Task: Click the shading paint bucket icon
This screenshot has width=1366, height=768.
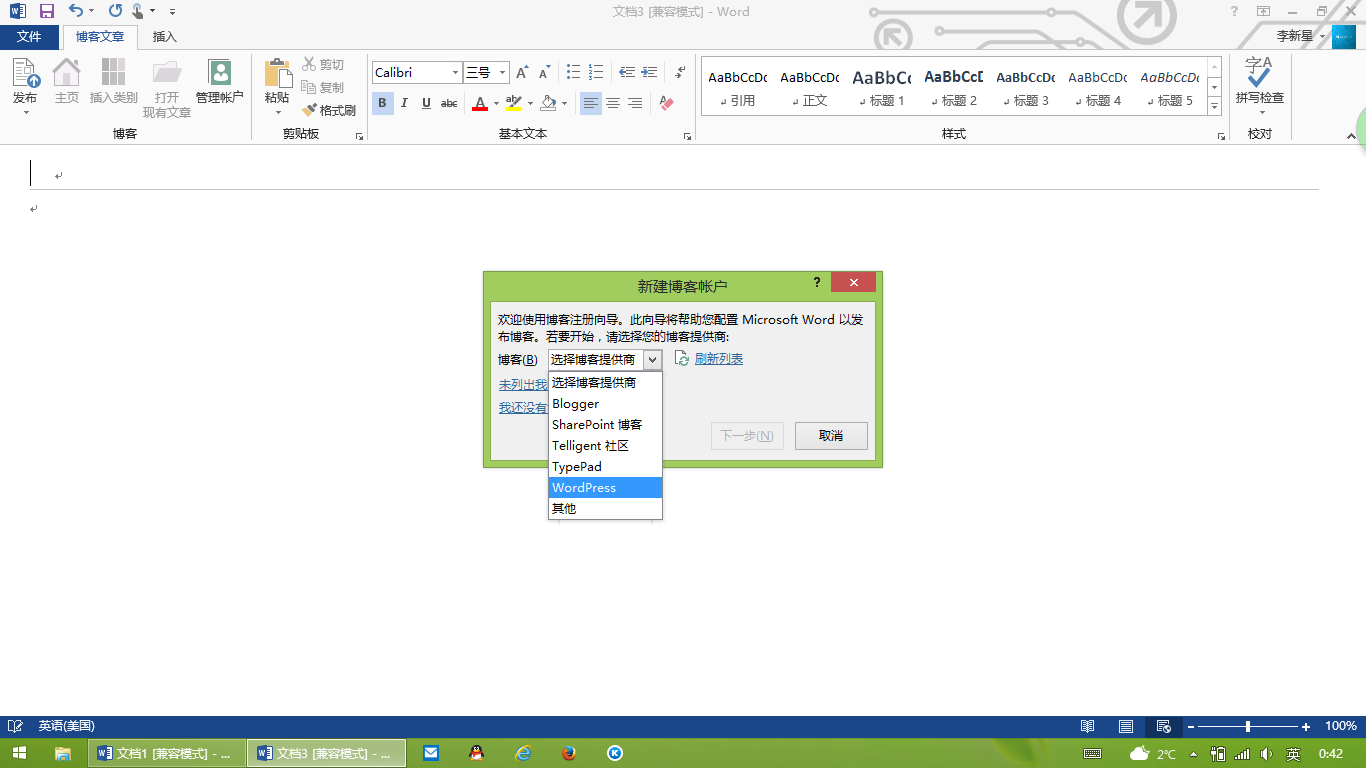Action: (547, 103)
